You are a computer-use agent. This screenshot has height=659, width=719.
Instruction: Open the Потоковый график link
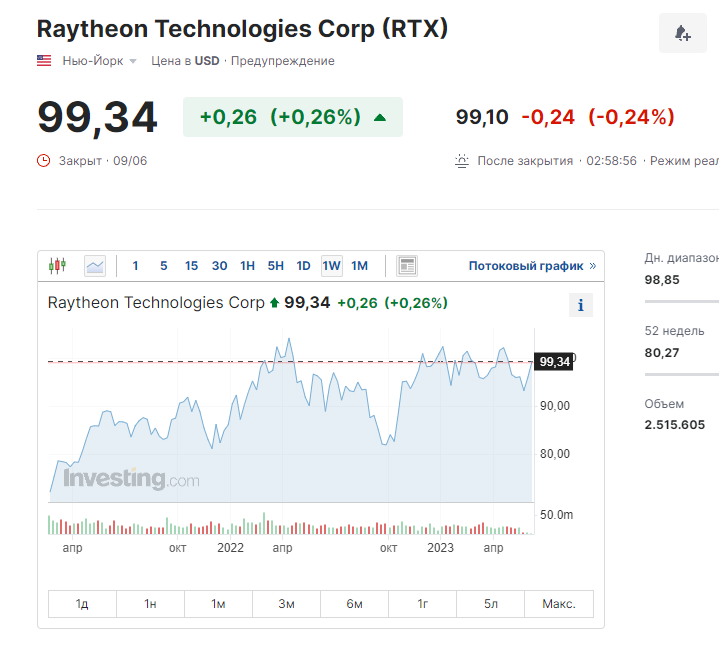pos(532,266)
